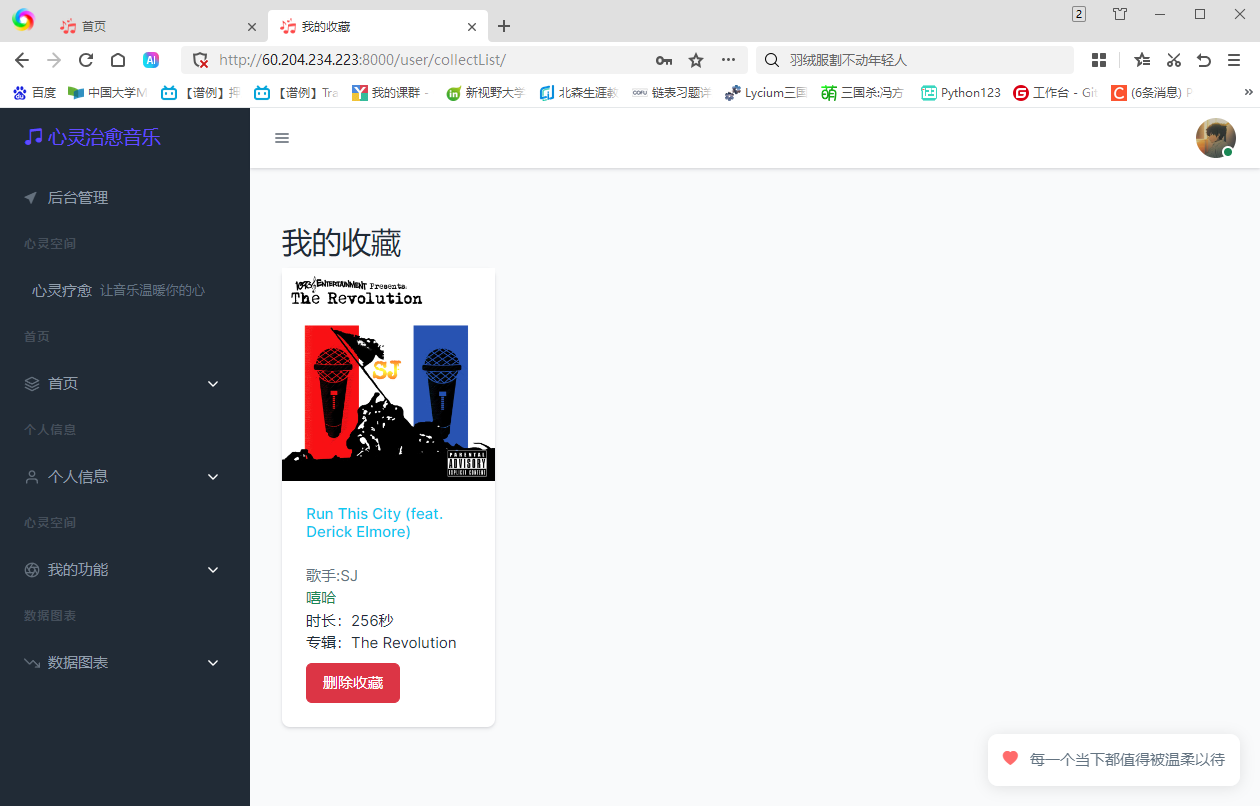Click the 我的收藏 page heading
This screenshot has height=806, width=1260.
point(341,243)
